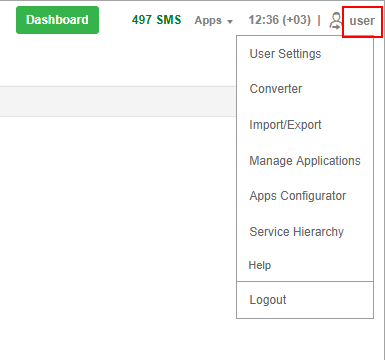
Task: Click the pipe separator beside the time
Action: (x=319, y=20)
